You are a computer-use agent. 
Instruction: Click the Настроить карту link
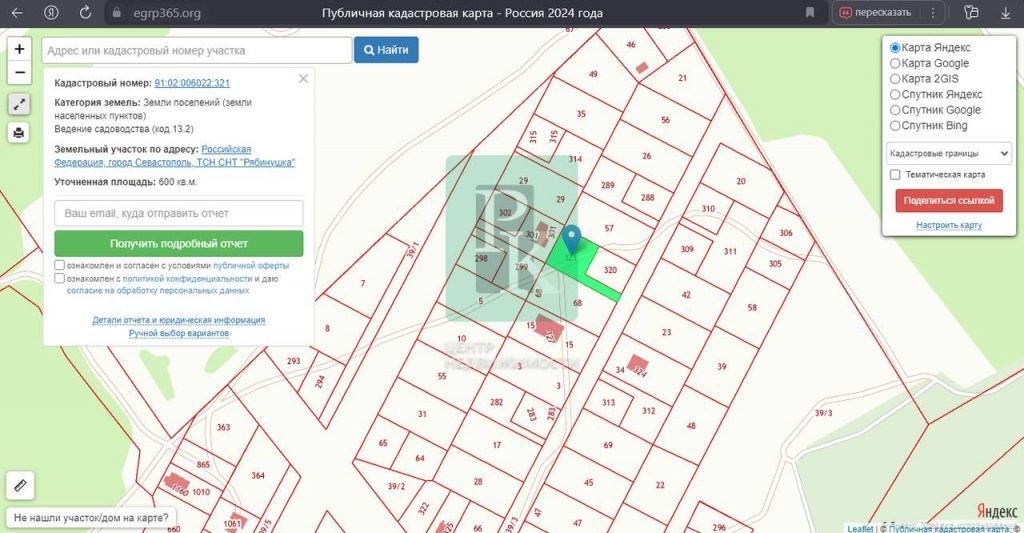click(x=948, y=225)
